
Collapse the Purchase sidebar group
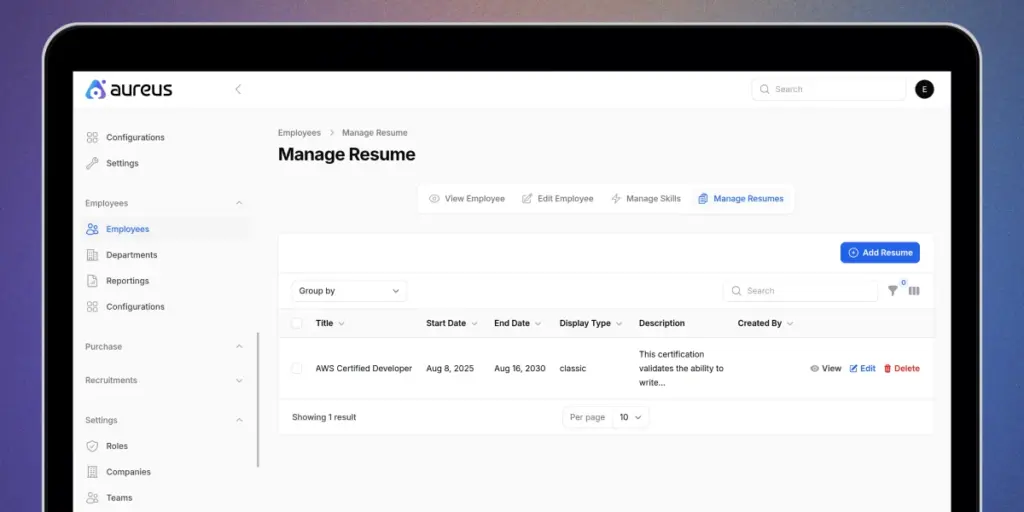tap(239, 346)
